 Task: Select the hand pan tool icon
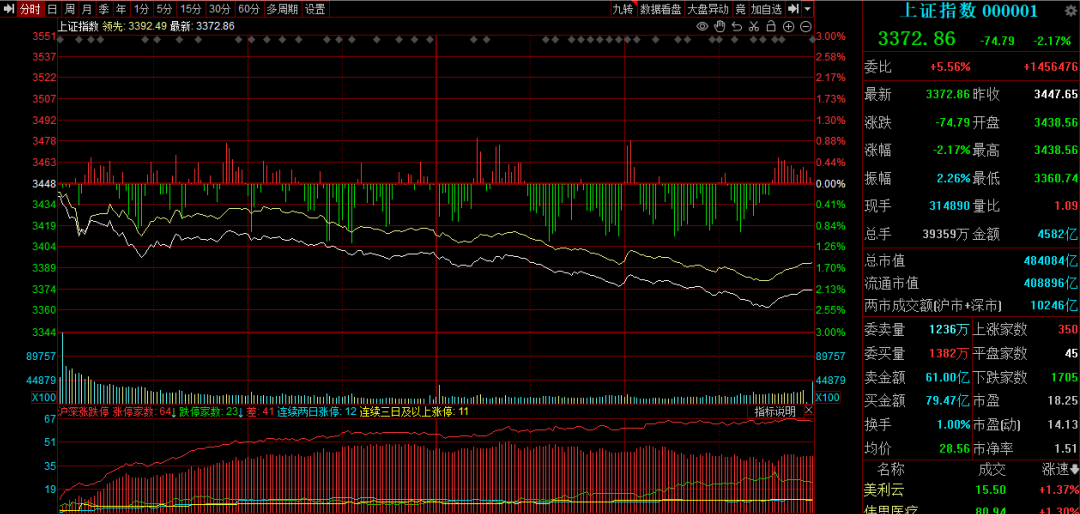pyautogui.click(x=720, y=27)
